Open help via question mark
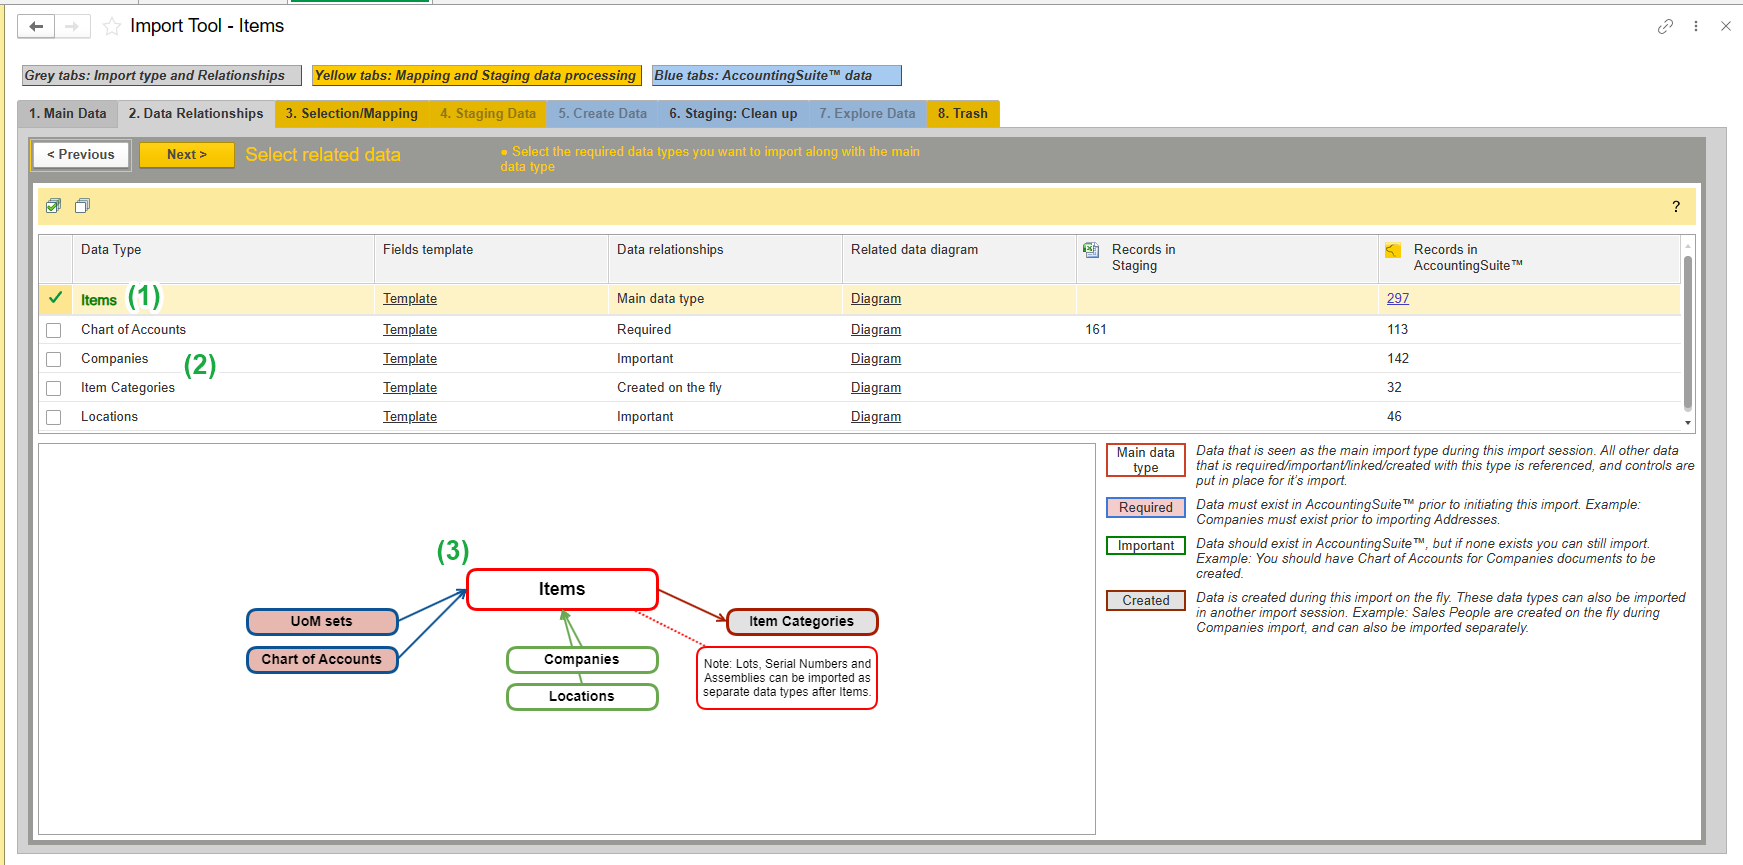The height and width of the screenshot is (865, 1743). tap(1676, 206)
